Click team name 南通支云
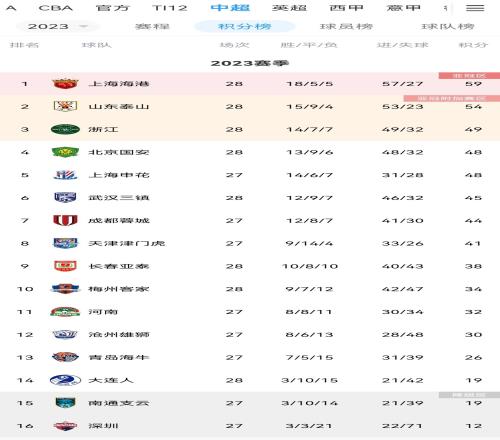Image resolution: width=500 pixels, height=440 pixels. 119,403
